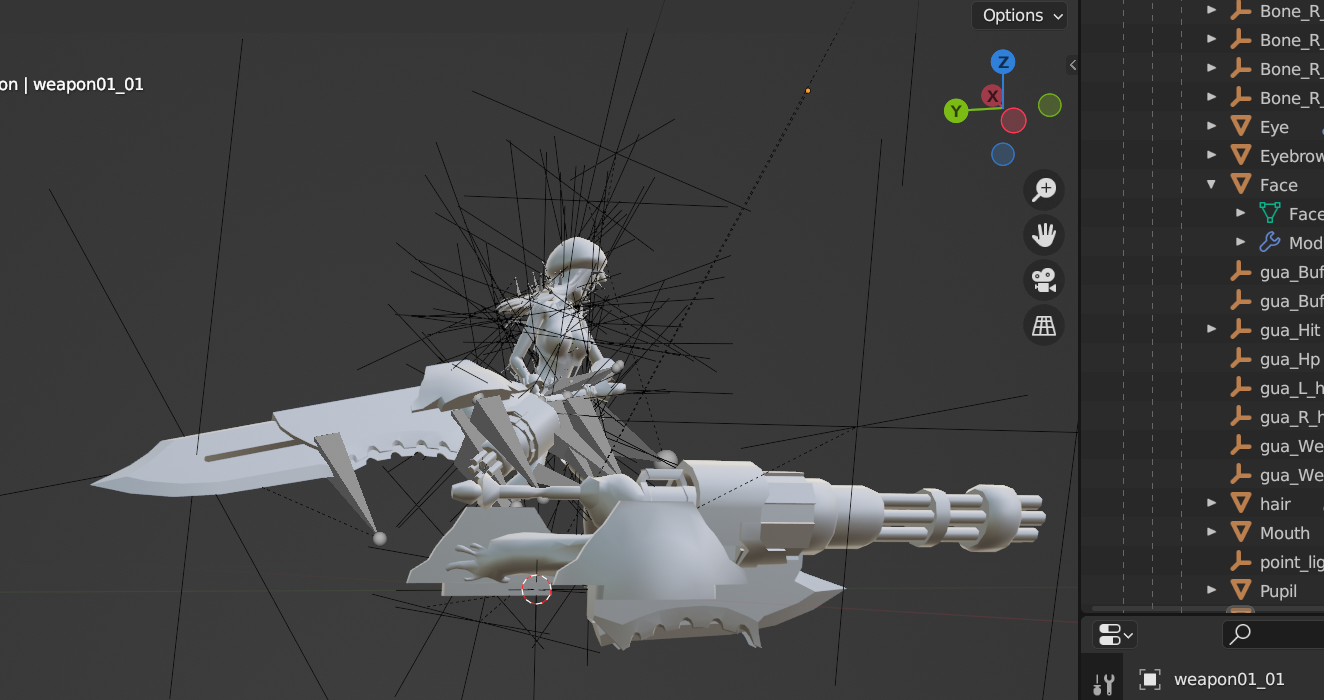Viewport: 1324px width, 700px height.
Task: Click the hair object triangle icon
Action: pos(1241,504)
